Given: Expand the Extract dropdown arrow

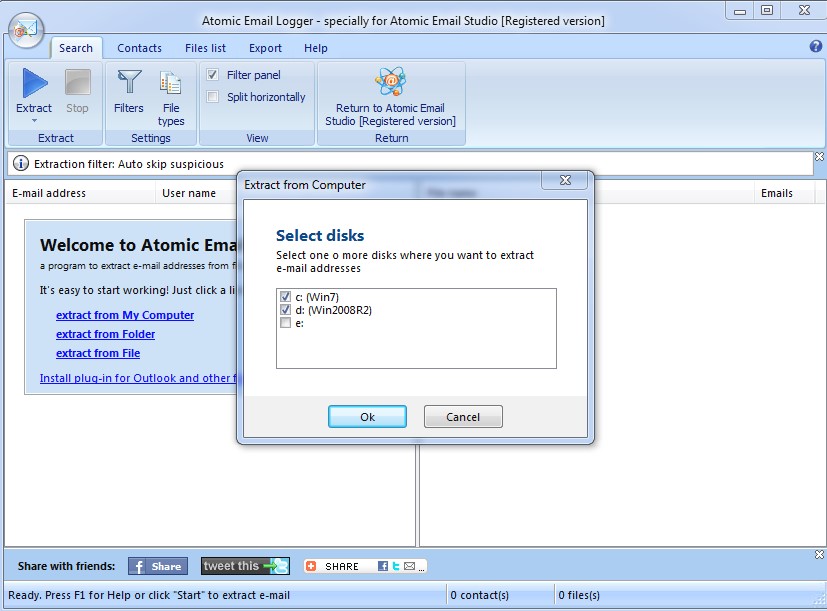Looking at the screenshot, I should click(x=34, y=121).
